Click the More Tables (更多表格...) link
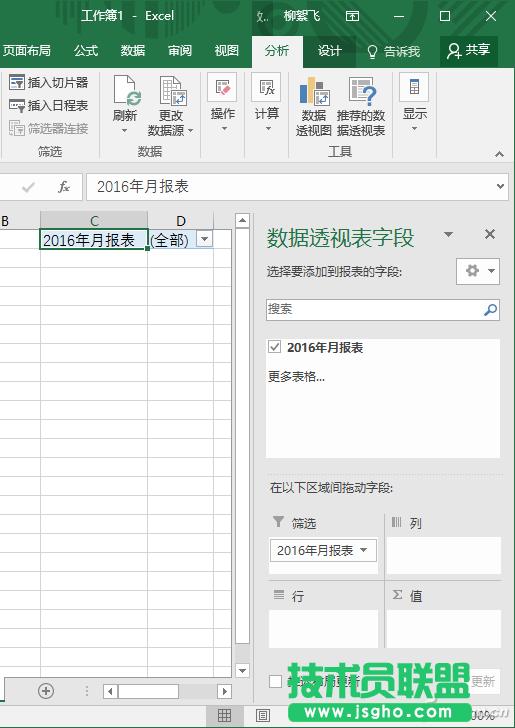 tap(296, 376)
